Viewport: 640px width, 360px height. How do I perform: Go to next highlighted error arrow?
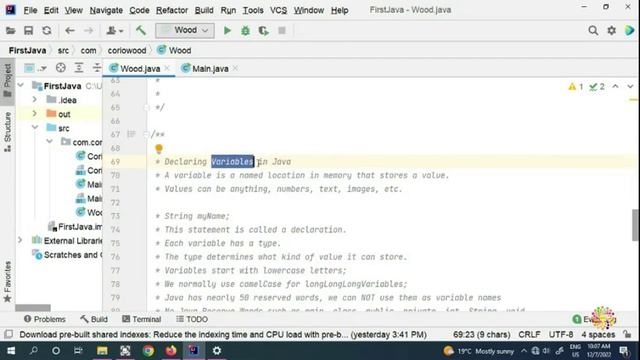630,87
